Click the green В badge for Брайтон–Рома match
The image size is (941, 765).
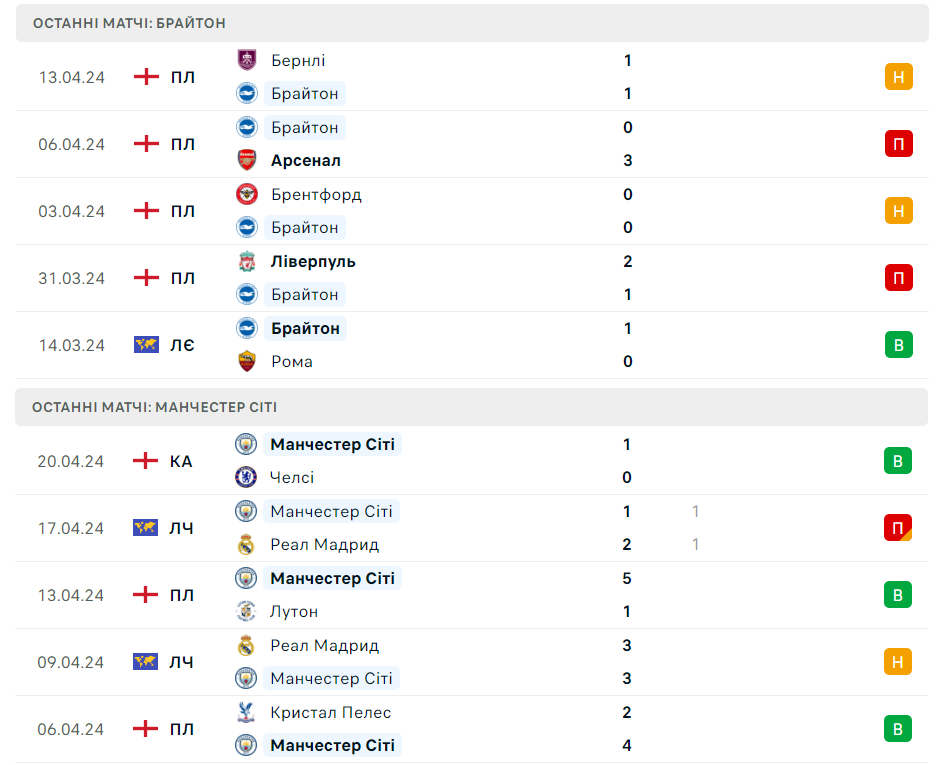tap(898, 345)
